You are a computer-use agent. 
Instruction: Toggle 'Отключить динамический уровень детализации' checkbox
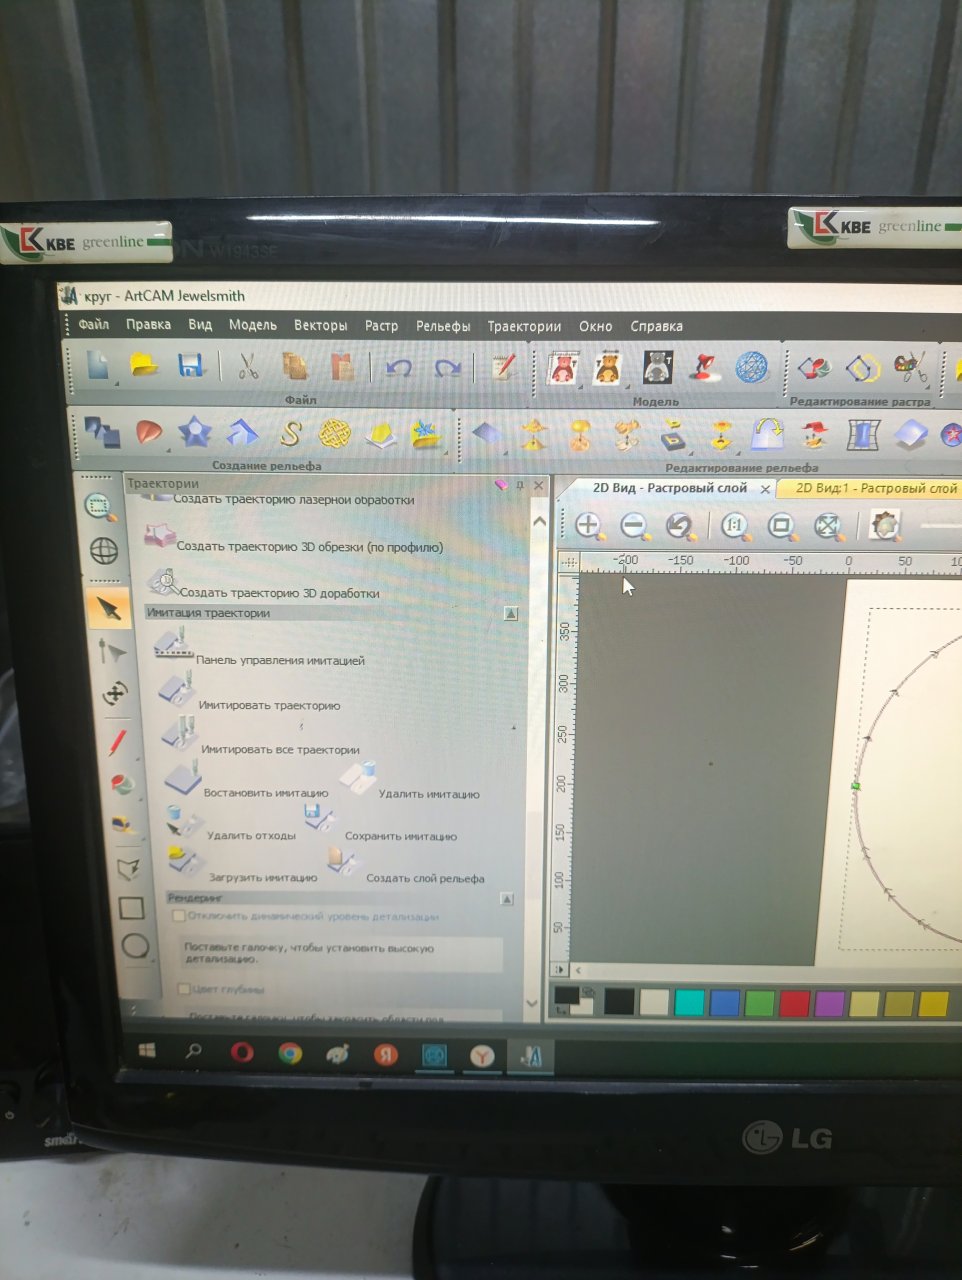[x=180, y=916]
